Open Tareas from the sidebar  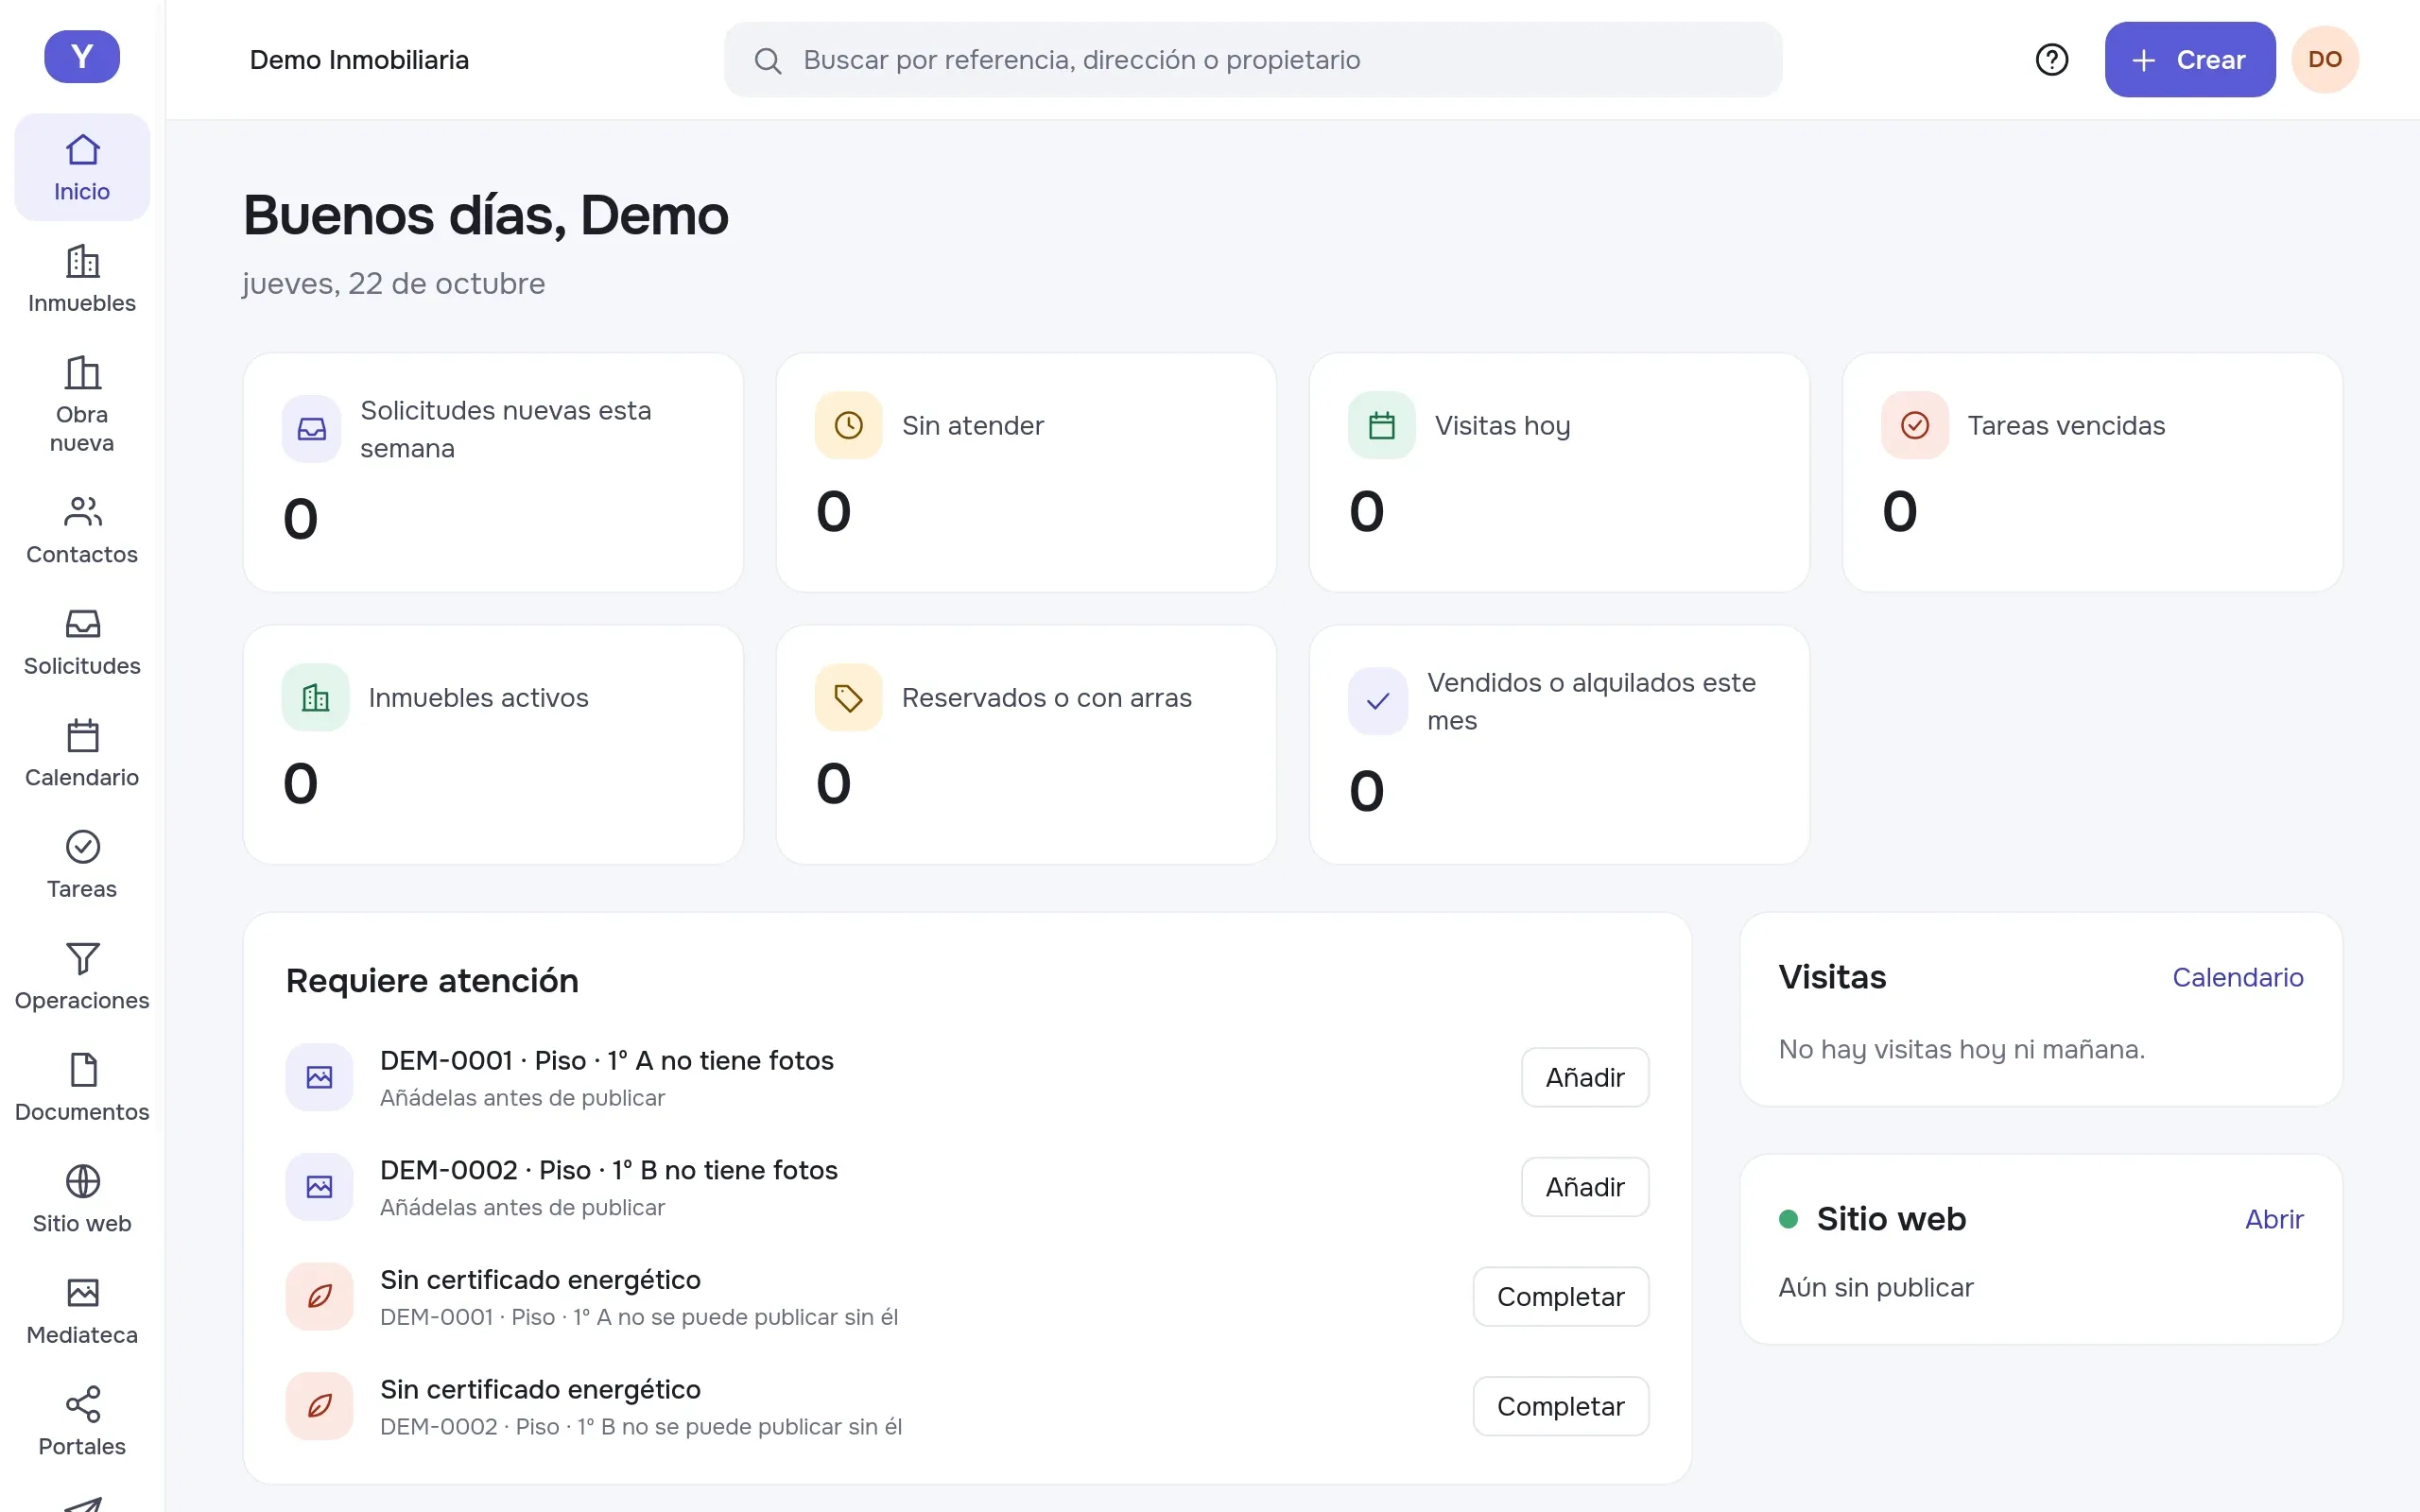pyautogui.click(x=82, y=865)
